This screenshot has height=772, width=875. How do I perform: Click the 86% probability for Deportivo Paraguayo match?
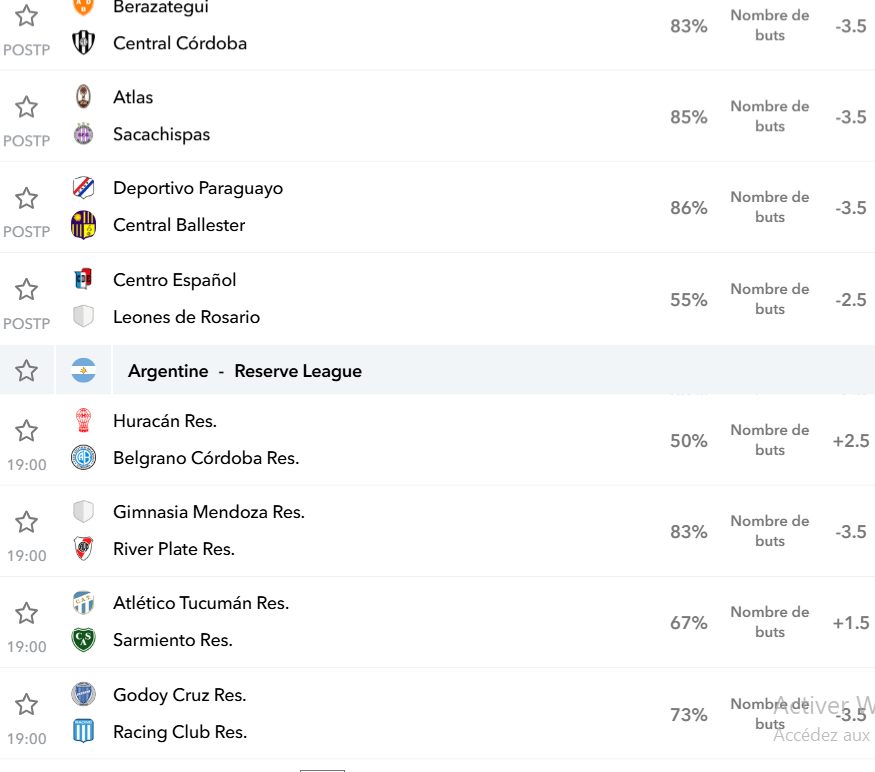(689, 208)
